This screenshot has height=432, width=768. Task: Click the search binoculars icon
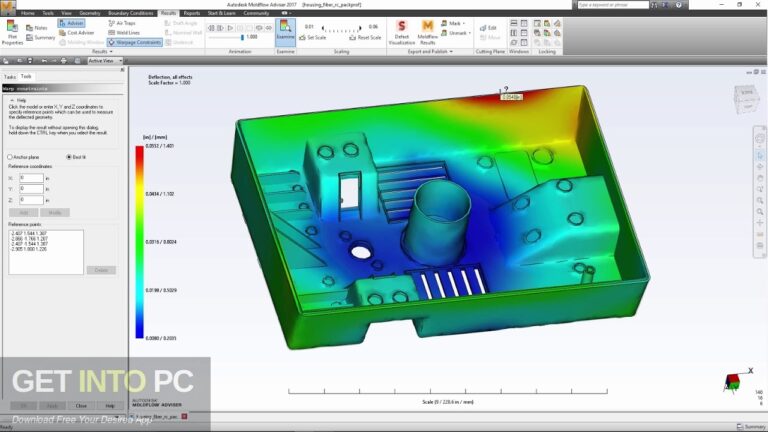click(654, 4)
